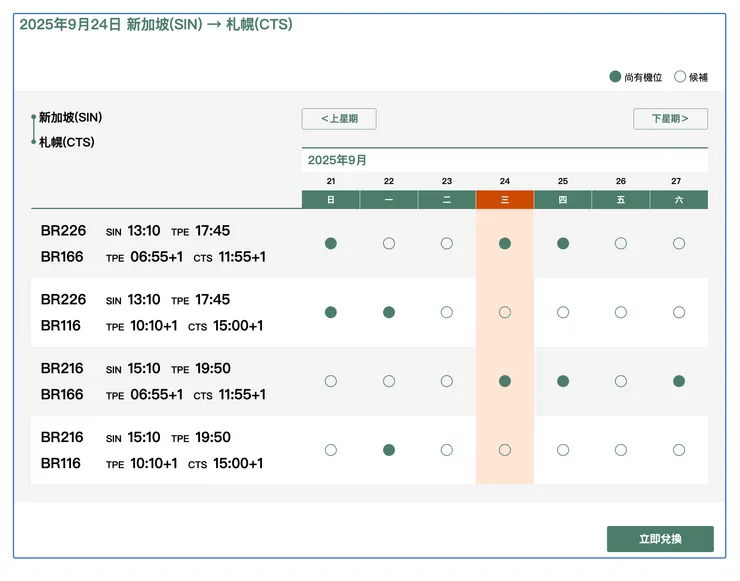Select BR226/BR166 seat on Thursday 25
The height and width of the screenshot is (581, 740).
[x=563, y=243]
